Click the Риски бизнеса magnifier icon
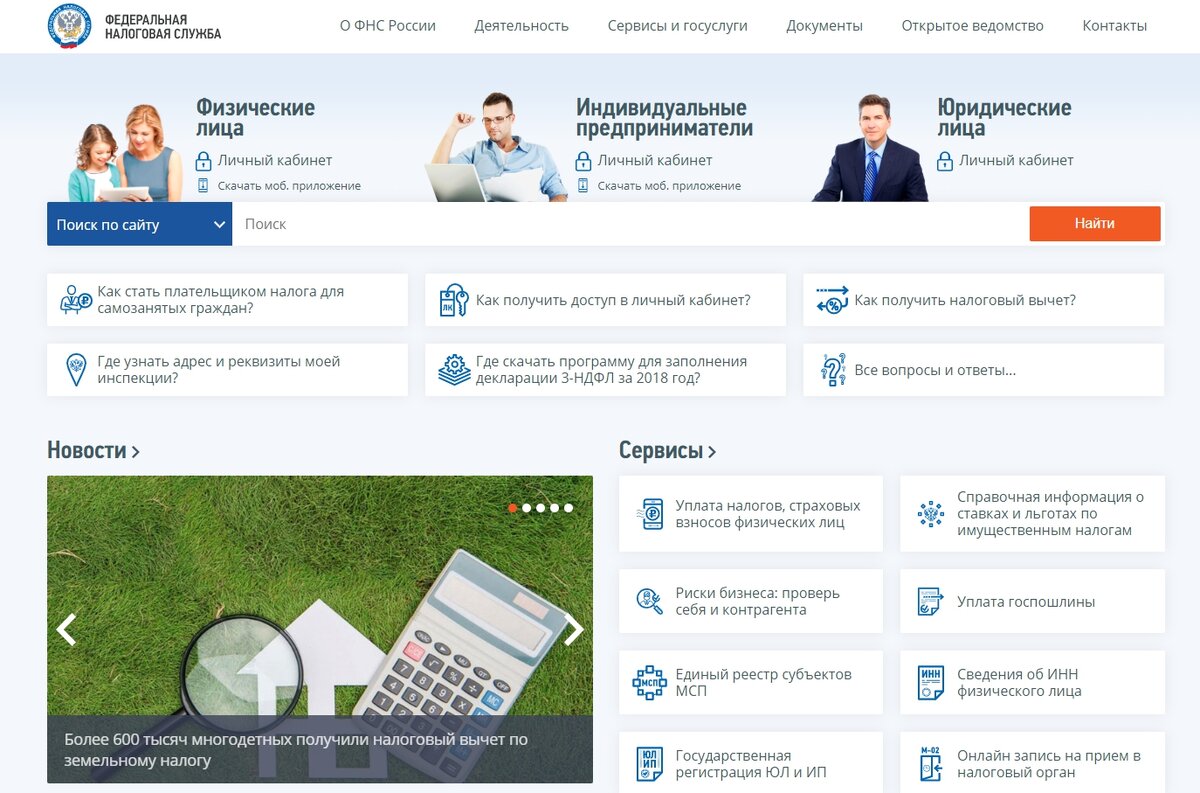The height and width of the screenshot is (793, 1200). tap(650, 601)
